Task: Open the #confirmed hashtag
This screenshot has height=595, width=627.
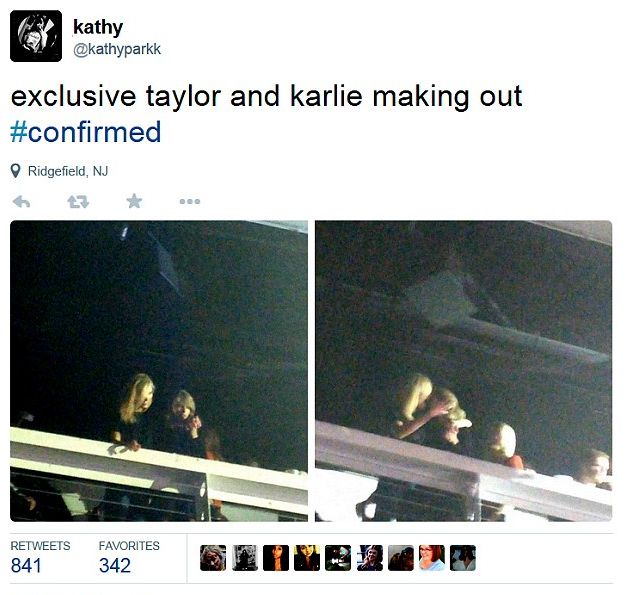Action: [86, 132]
